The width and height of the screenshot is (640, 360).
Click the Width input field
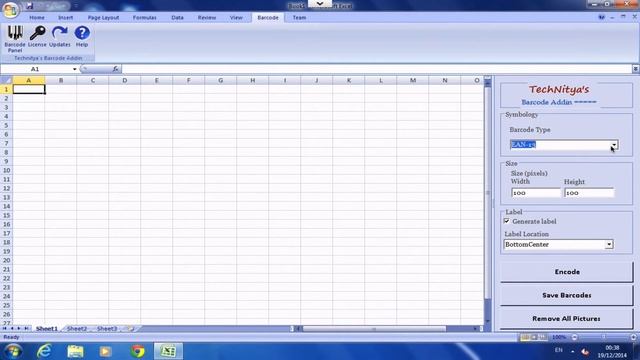536,193
